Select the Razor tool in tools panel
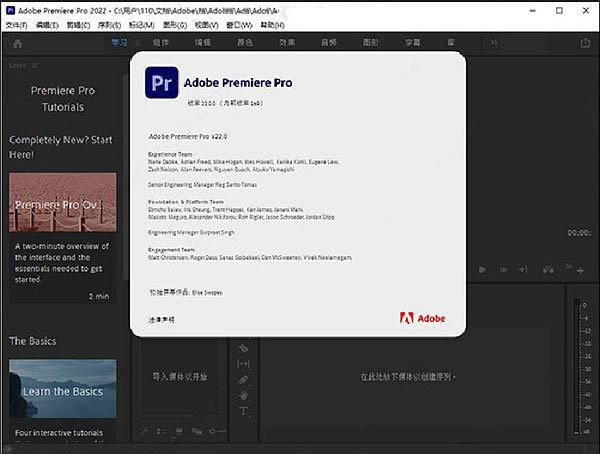Viewport: 600px width, 454px height. pos(243,348)
